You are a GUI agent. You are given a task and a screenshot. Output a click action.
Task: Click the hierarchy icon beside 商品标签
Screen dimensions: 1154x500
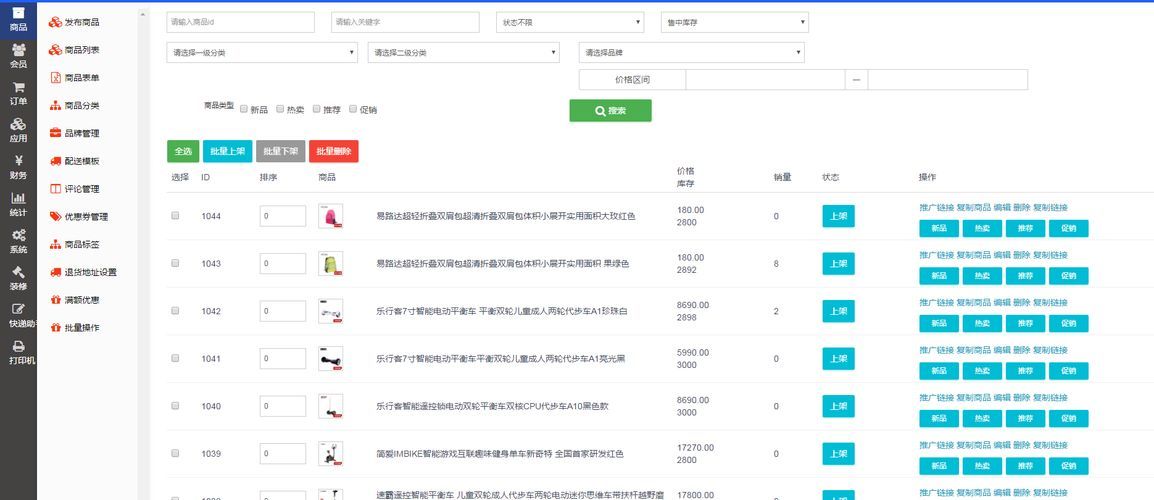tap(55, 244)
